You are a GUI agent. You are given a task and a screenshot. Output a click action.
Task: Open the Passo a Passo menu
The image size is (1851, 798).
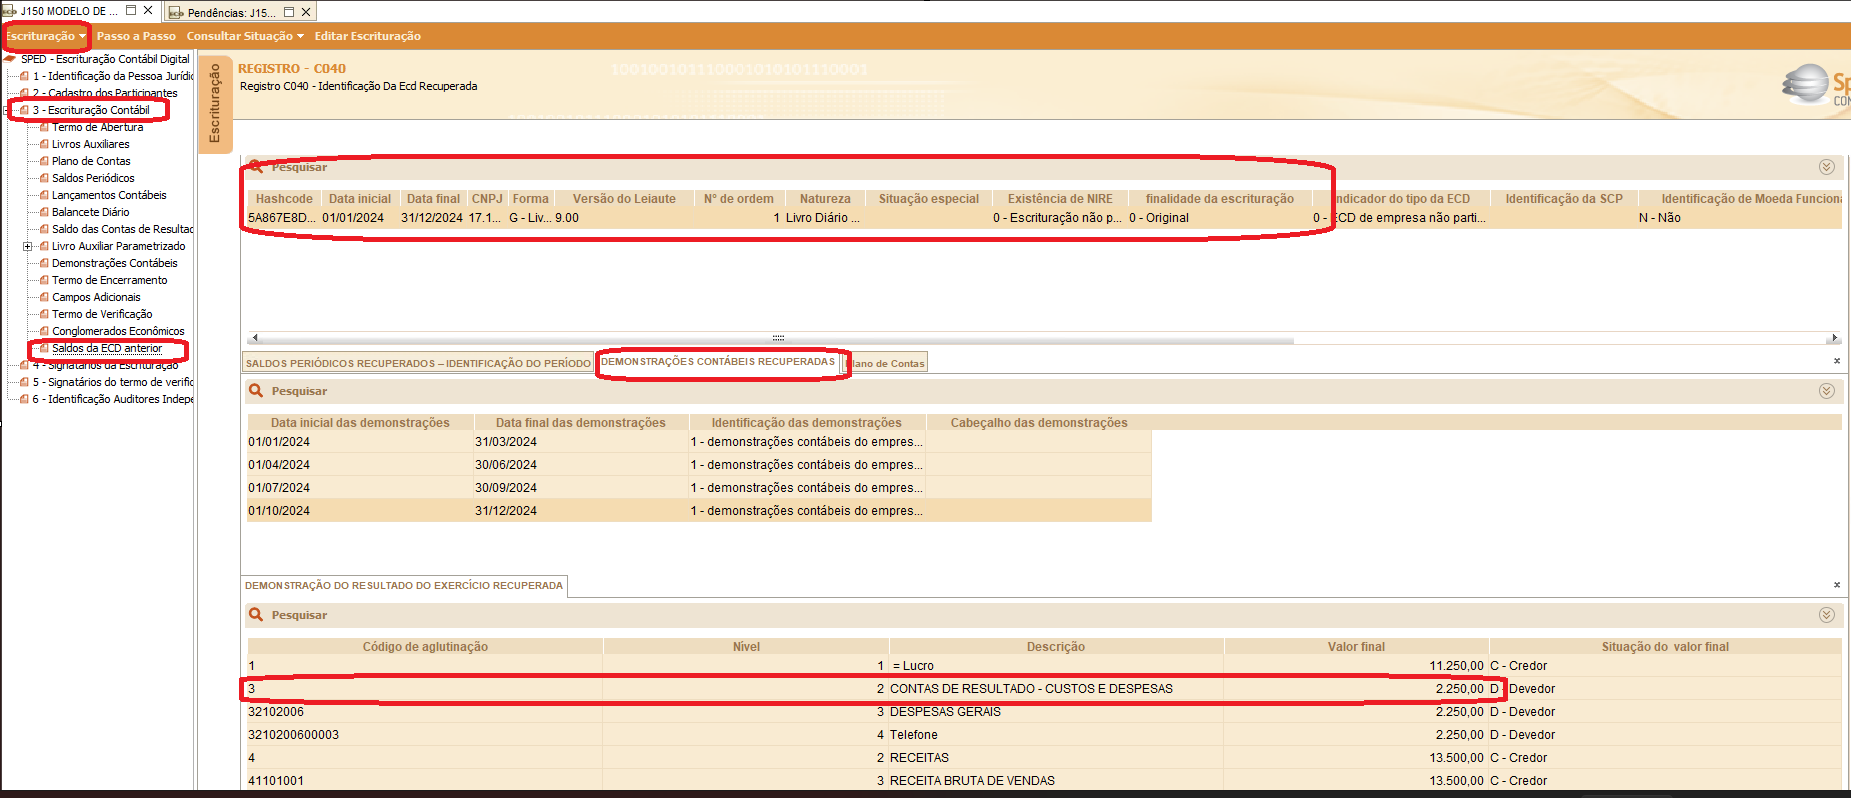pos(136,36)
